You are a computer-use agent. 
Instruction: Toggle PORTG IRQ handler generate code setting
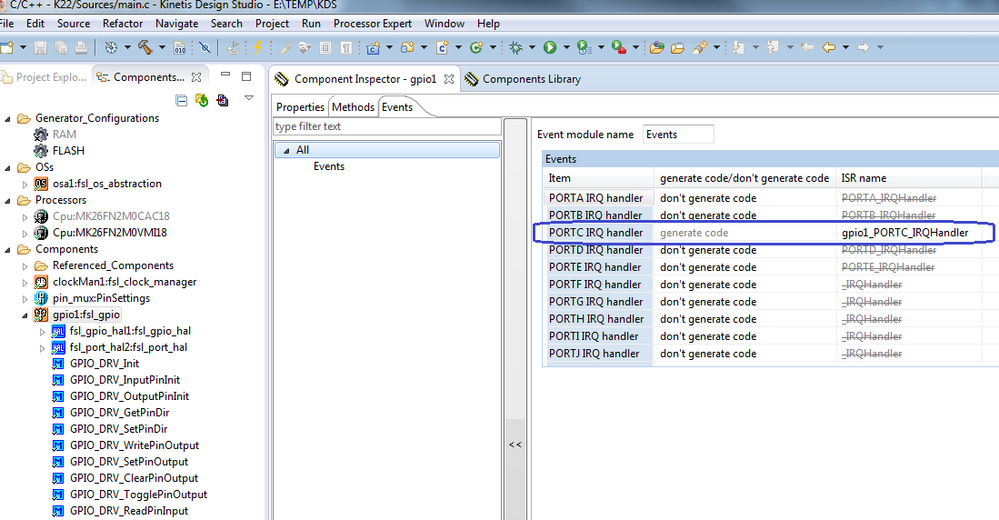[x=744, y=301]
